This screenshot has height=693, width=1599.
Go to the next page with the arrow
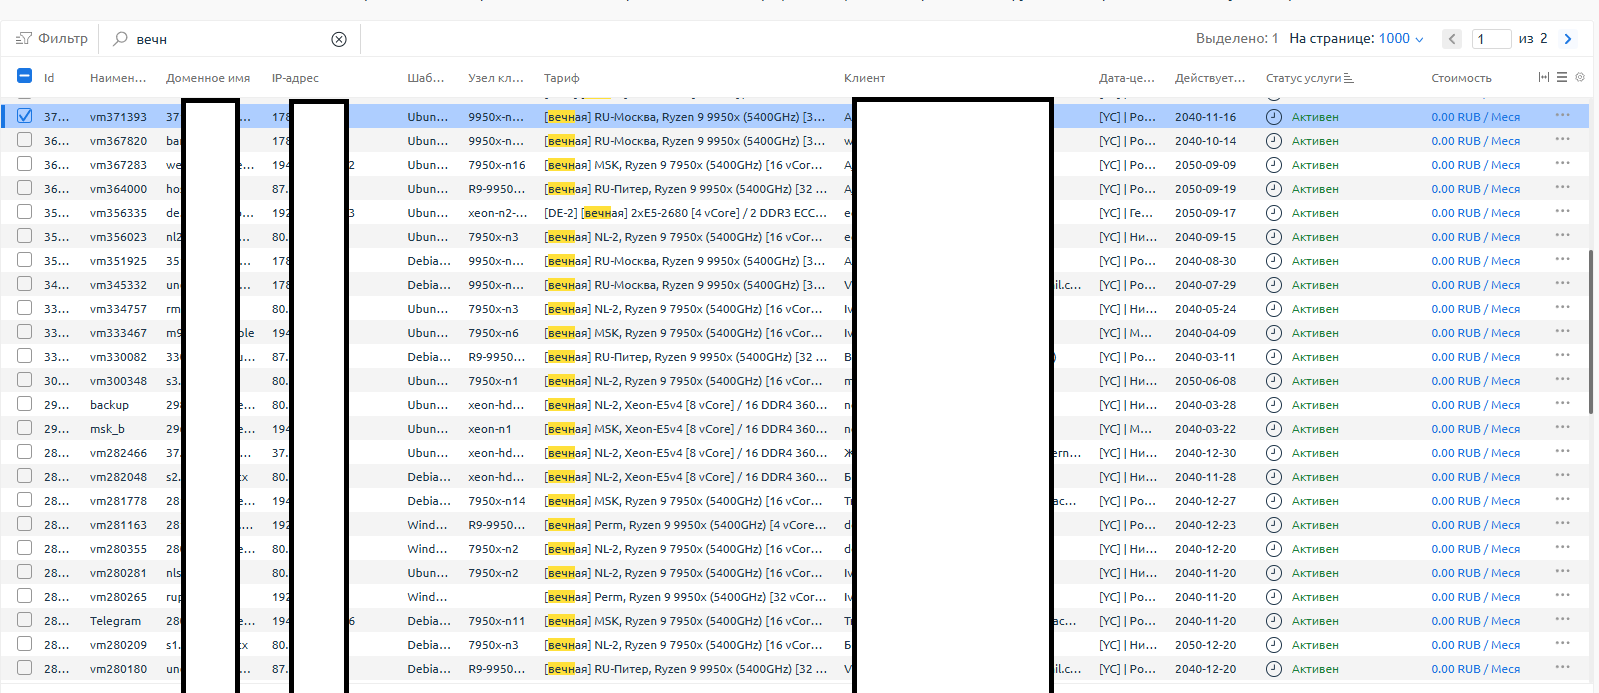pyautogui.click(x=1567, y=39)
